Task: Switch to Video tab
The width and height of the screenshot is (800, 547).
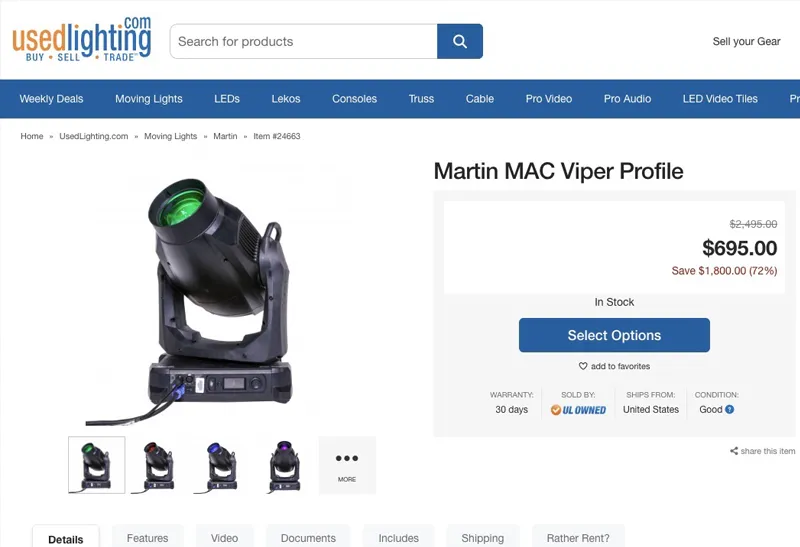Action: 224,538
